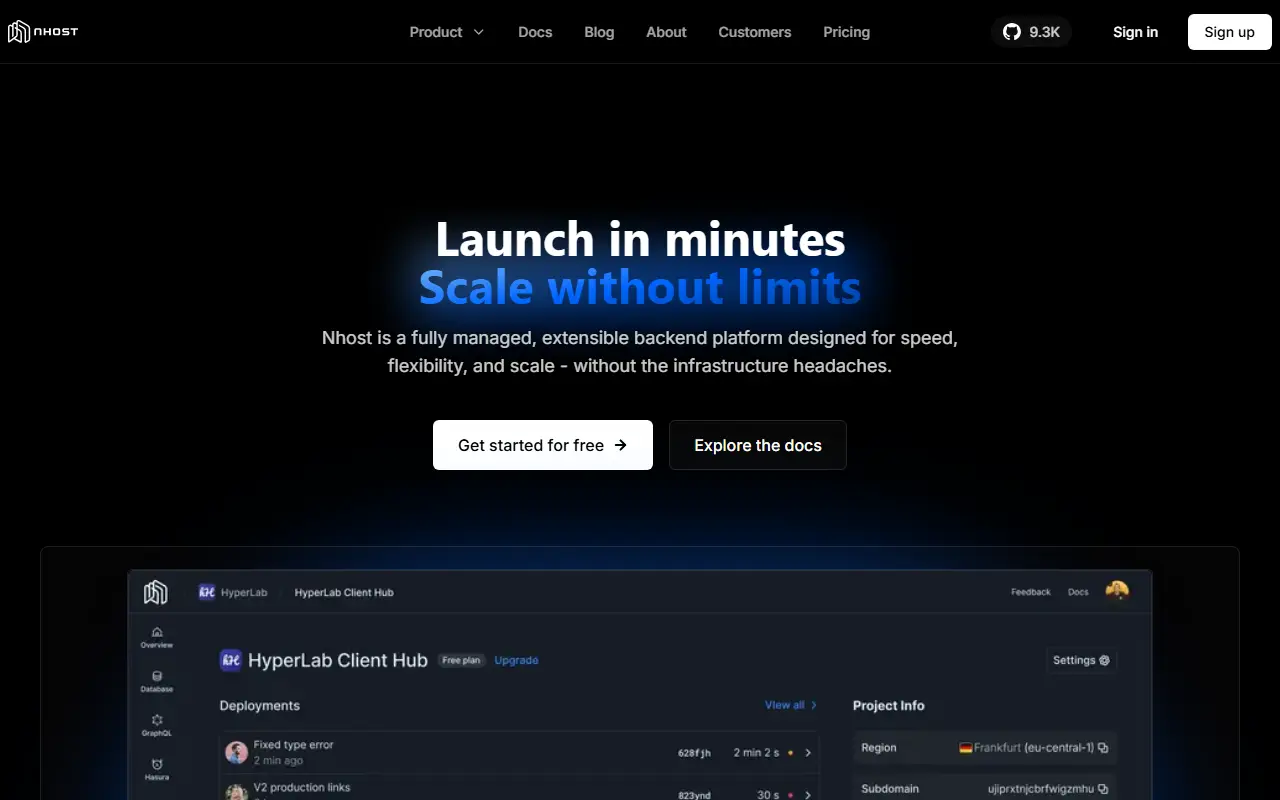This screenshot has height=800, width=1280.
Task: Click the Upgrade link beside Free plan
Action: click(516, 660)
